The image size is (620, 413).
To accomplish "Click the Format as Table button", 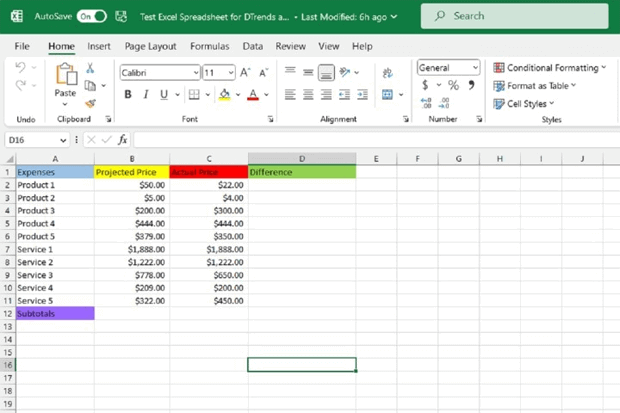I will 535,86.
